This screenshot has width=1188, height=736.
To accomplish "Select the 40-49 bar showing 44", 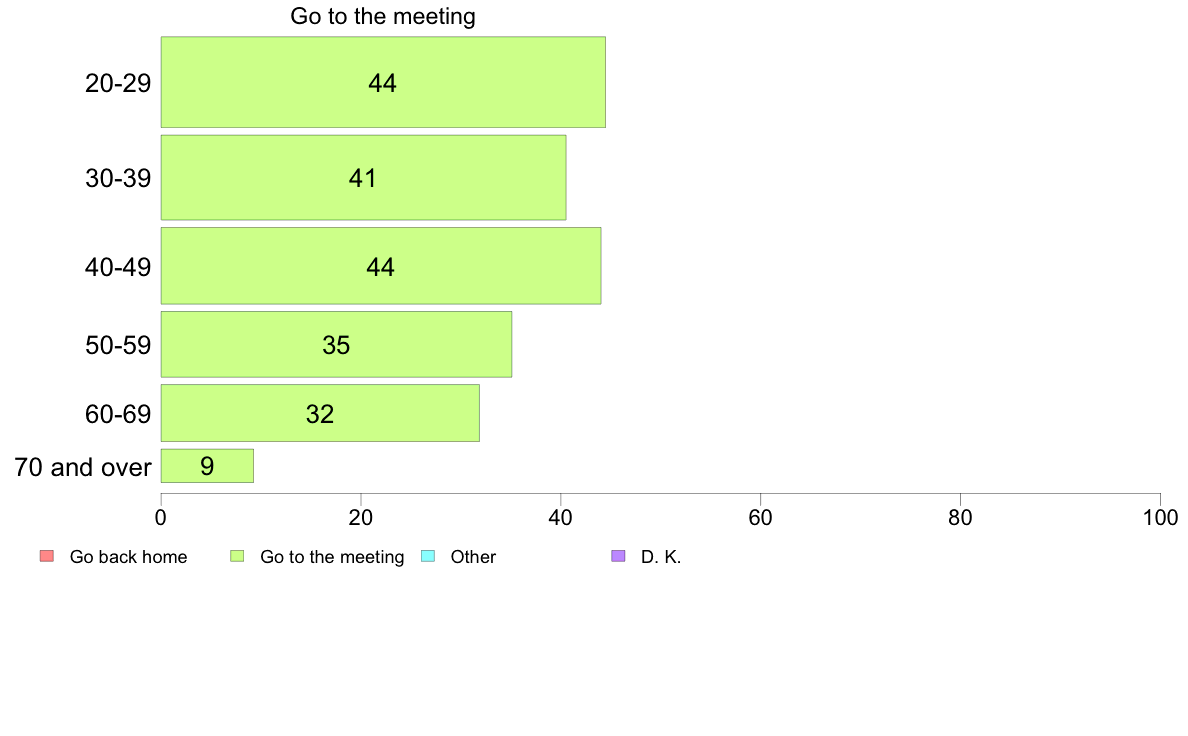I will (x=380, y=266).
